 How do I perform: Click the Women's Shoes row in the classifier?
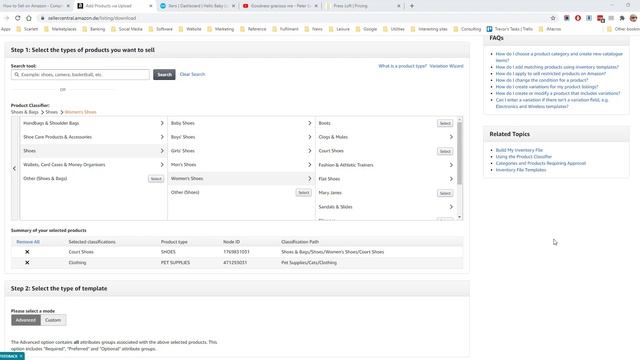point(241,178)
